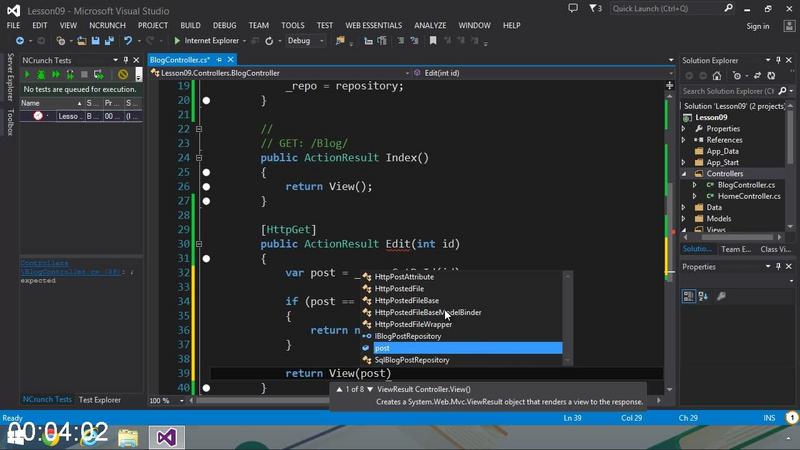Viewport: 800px width, 450px height.
Task: Click the Toggle Bookmark toolbar icon
Action: point(433,41)
